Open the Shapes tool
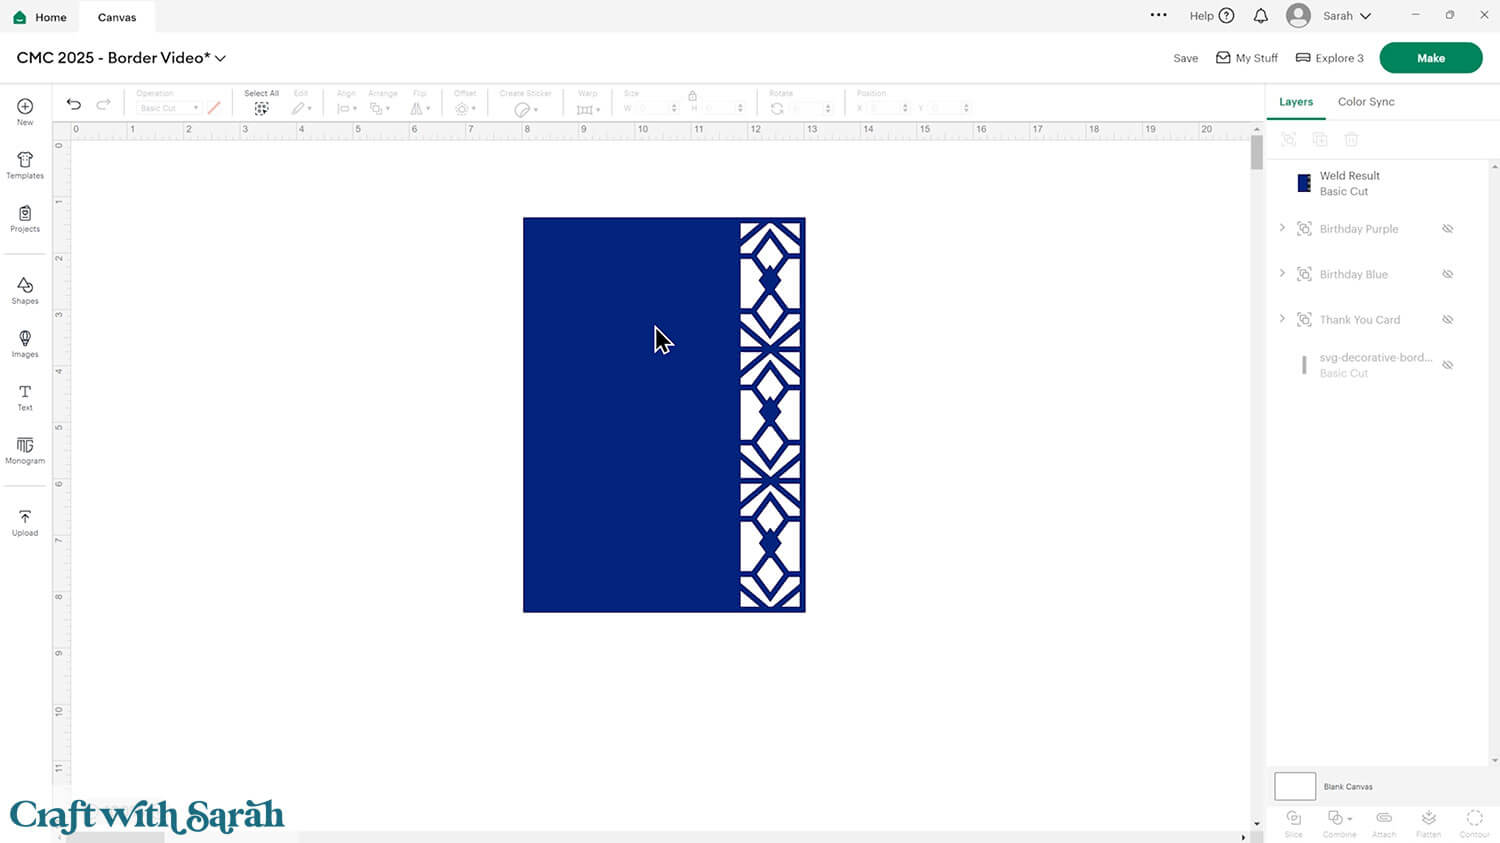1500x843 pixels. click(x=25, y=290)
